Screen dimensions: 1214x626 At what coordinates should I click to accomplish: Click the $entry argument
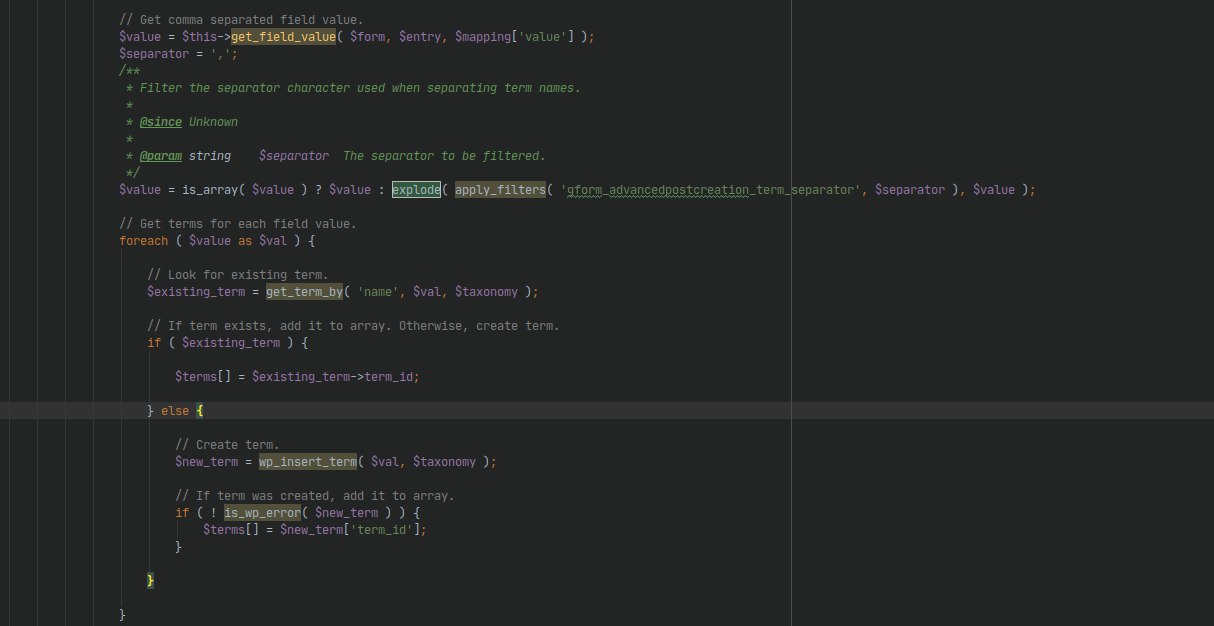coord(420,37)
